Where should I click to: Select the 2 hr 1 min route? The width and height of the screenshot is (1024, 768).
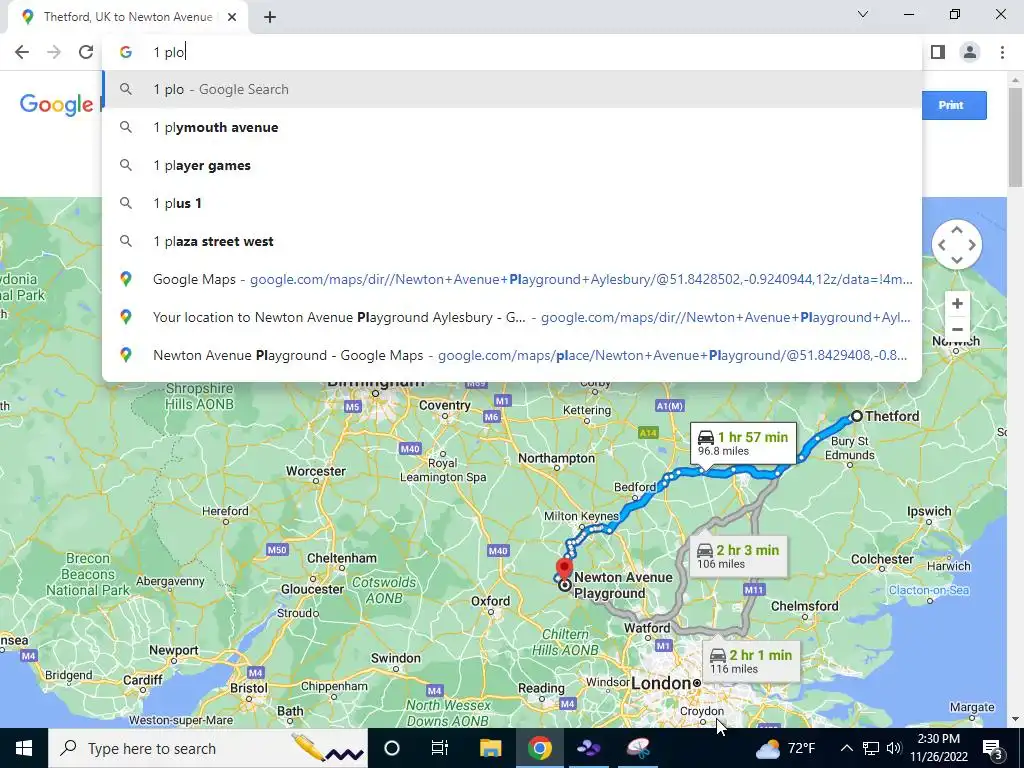[x=751, y=662]
